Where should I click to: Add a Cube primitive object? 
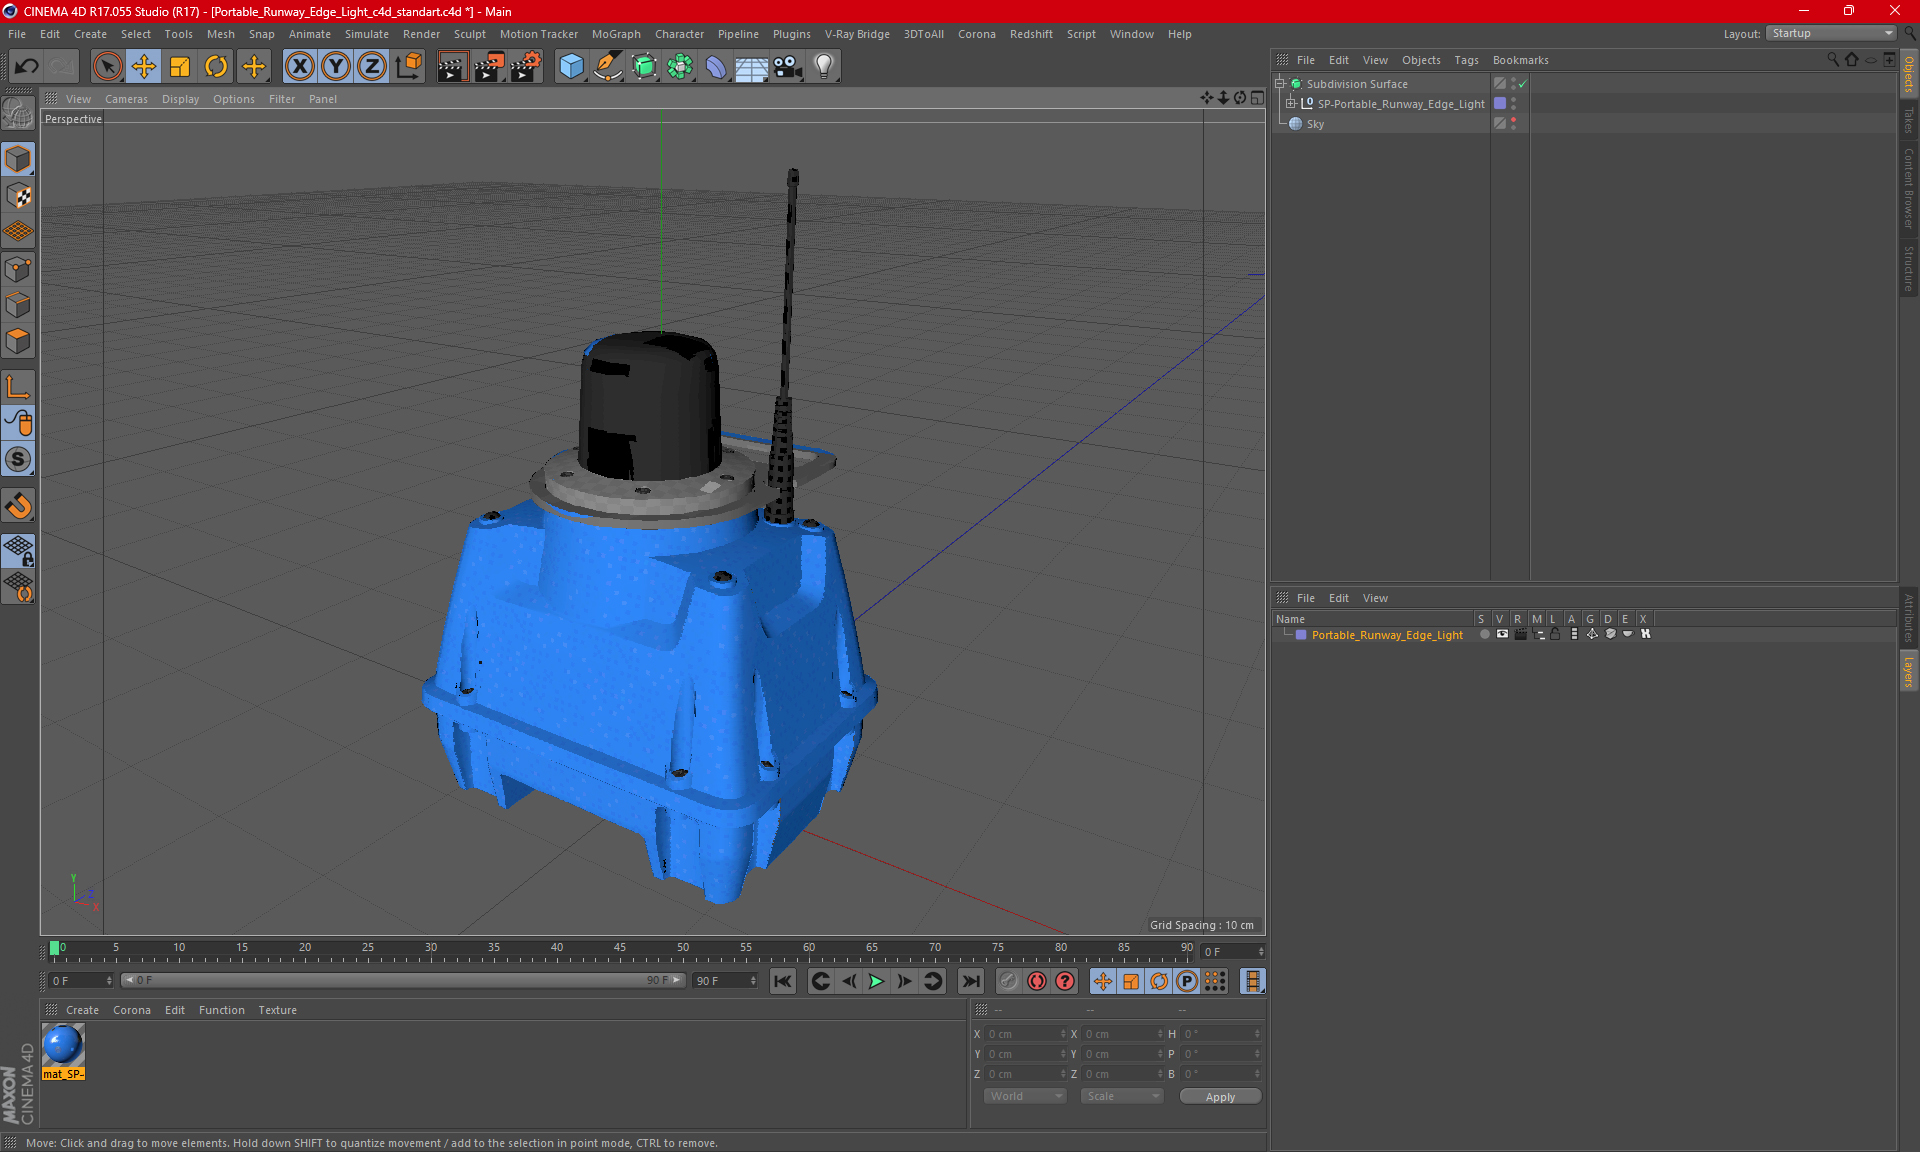[571, 67]
